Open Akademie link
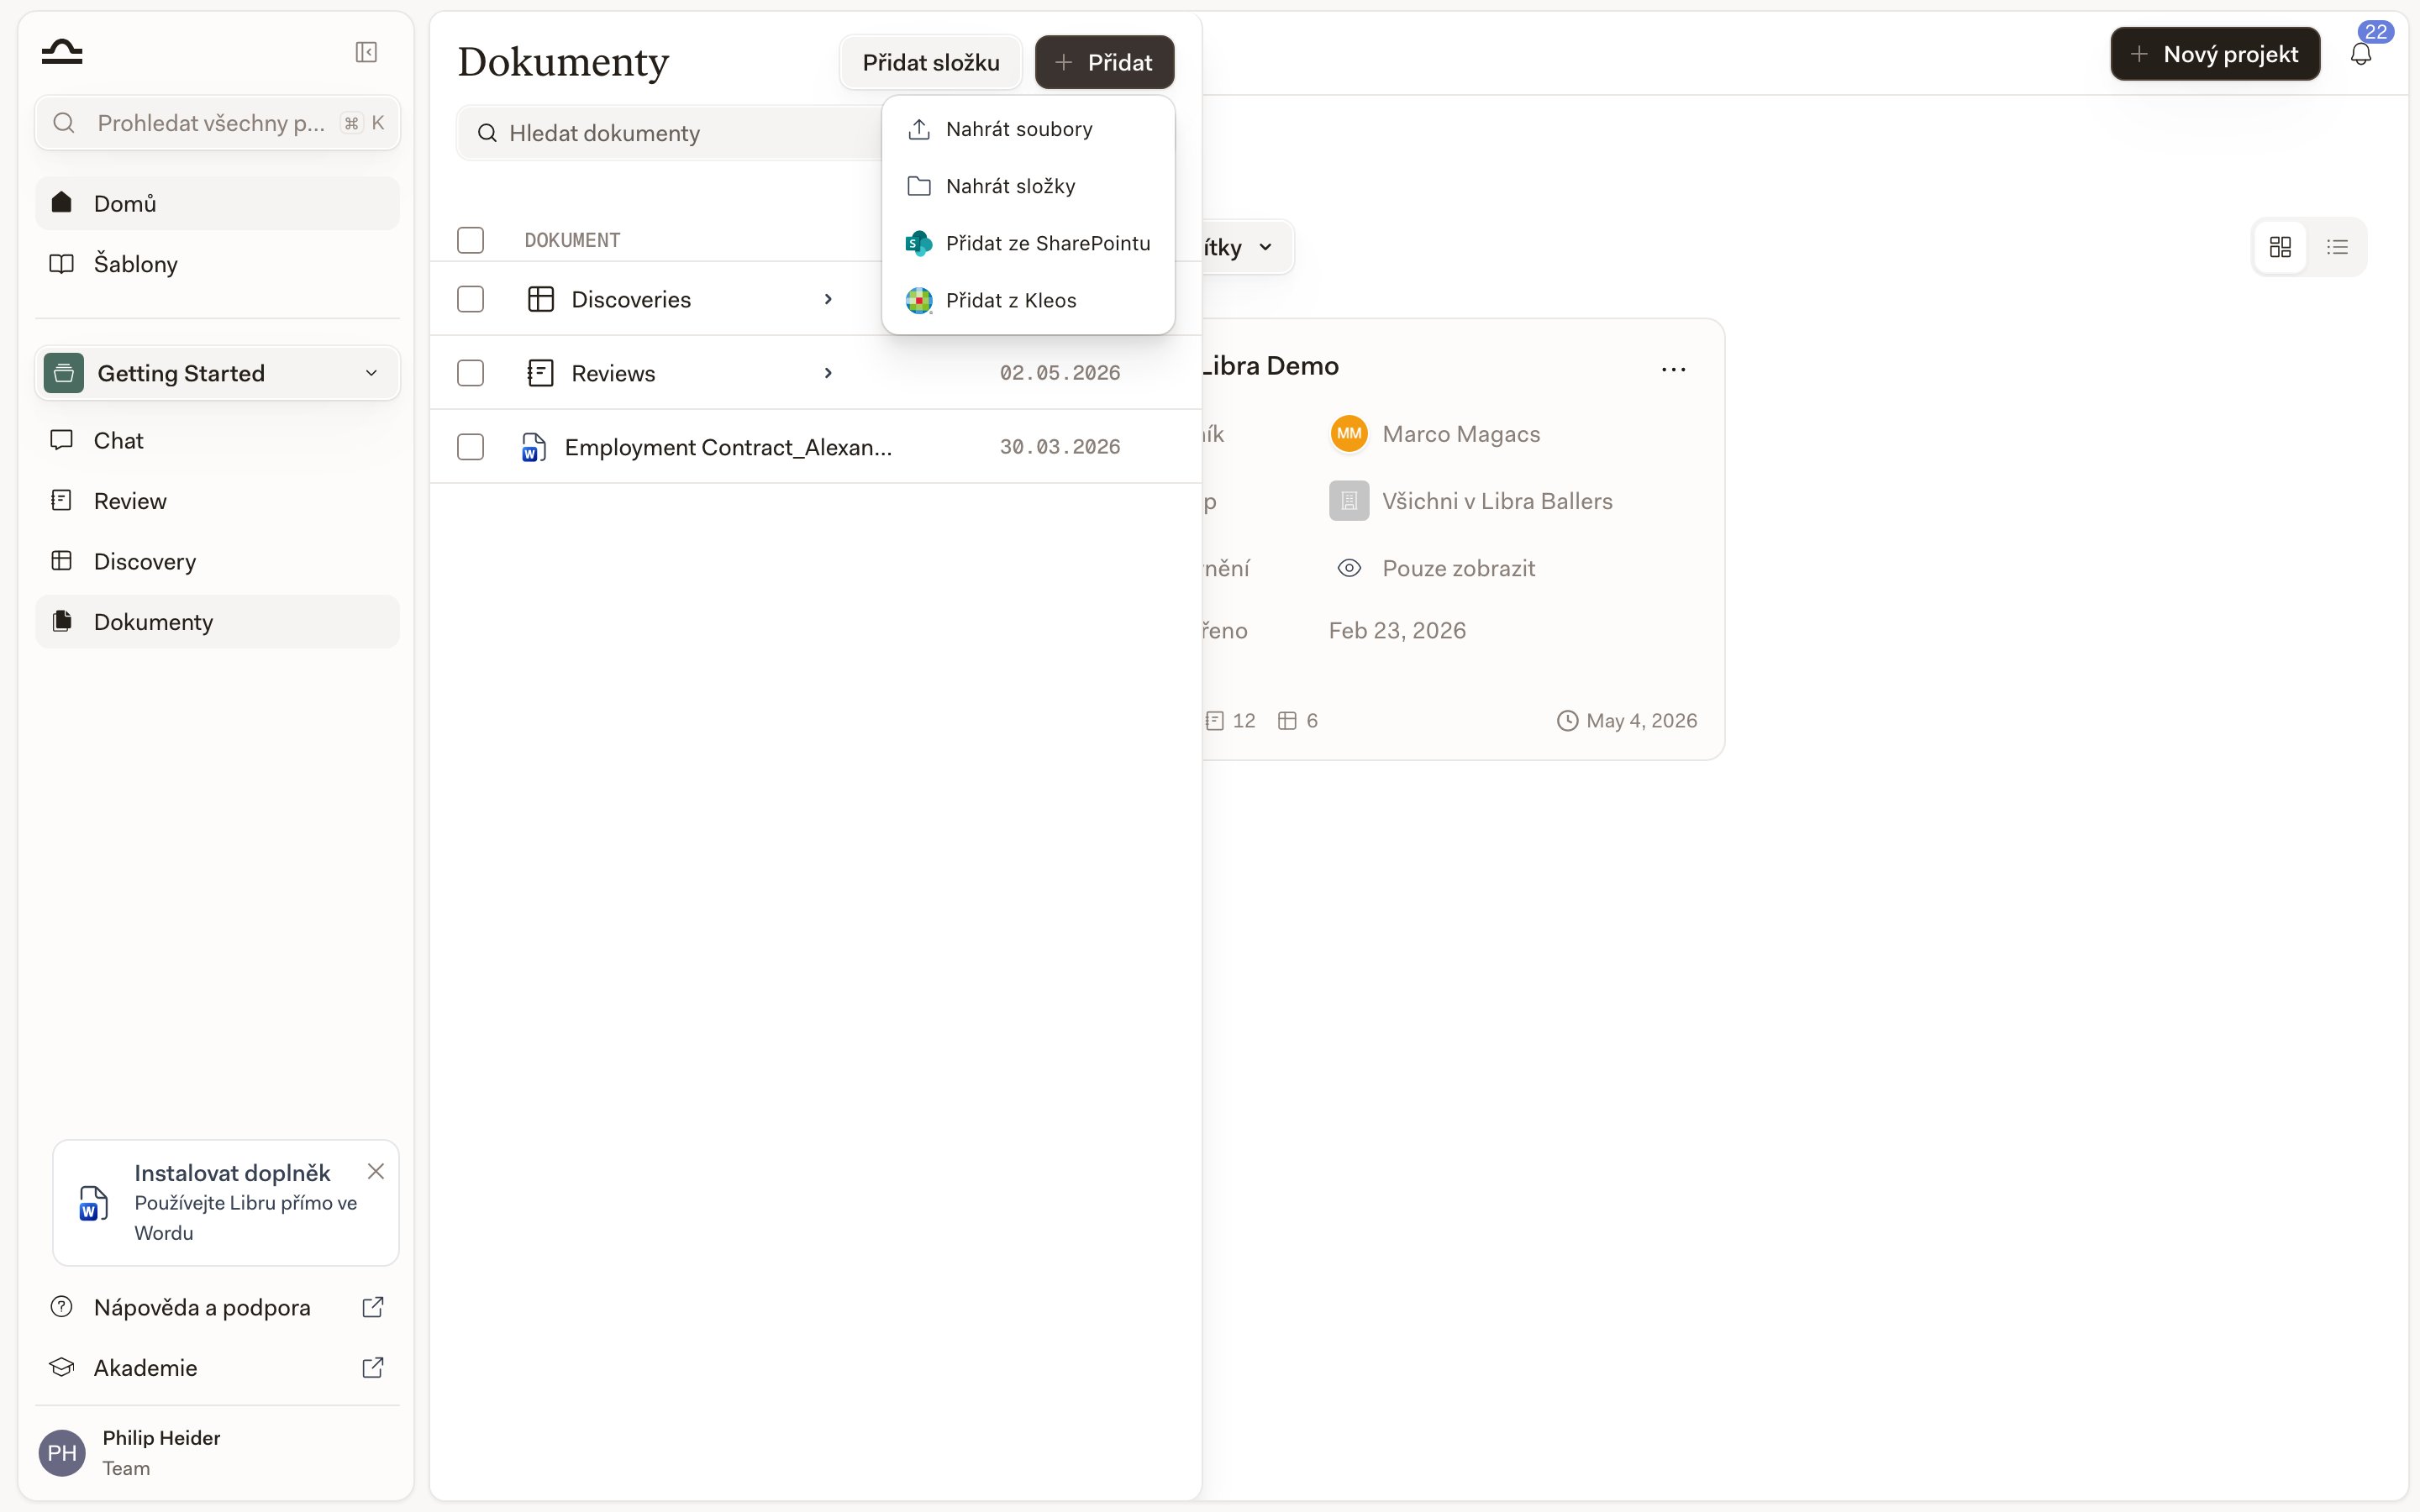 click(217, 1367)
